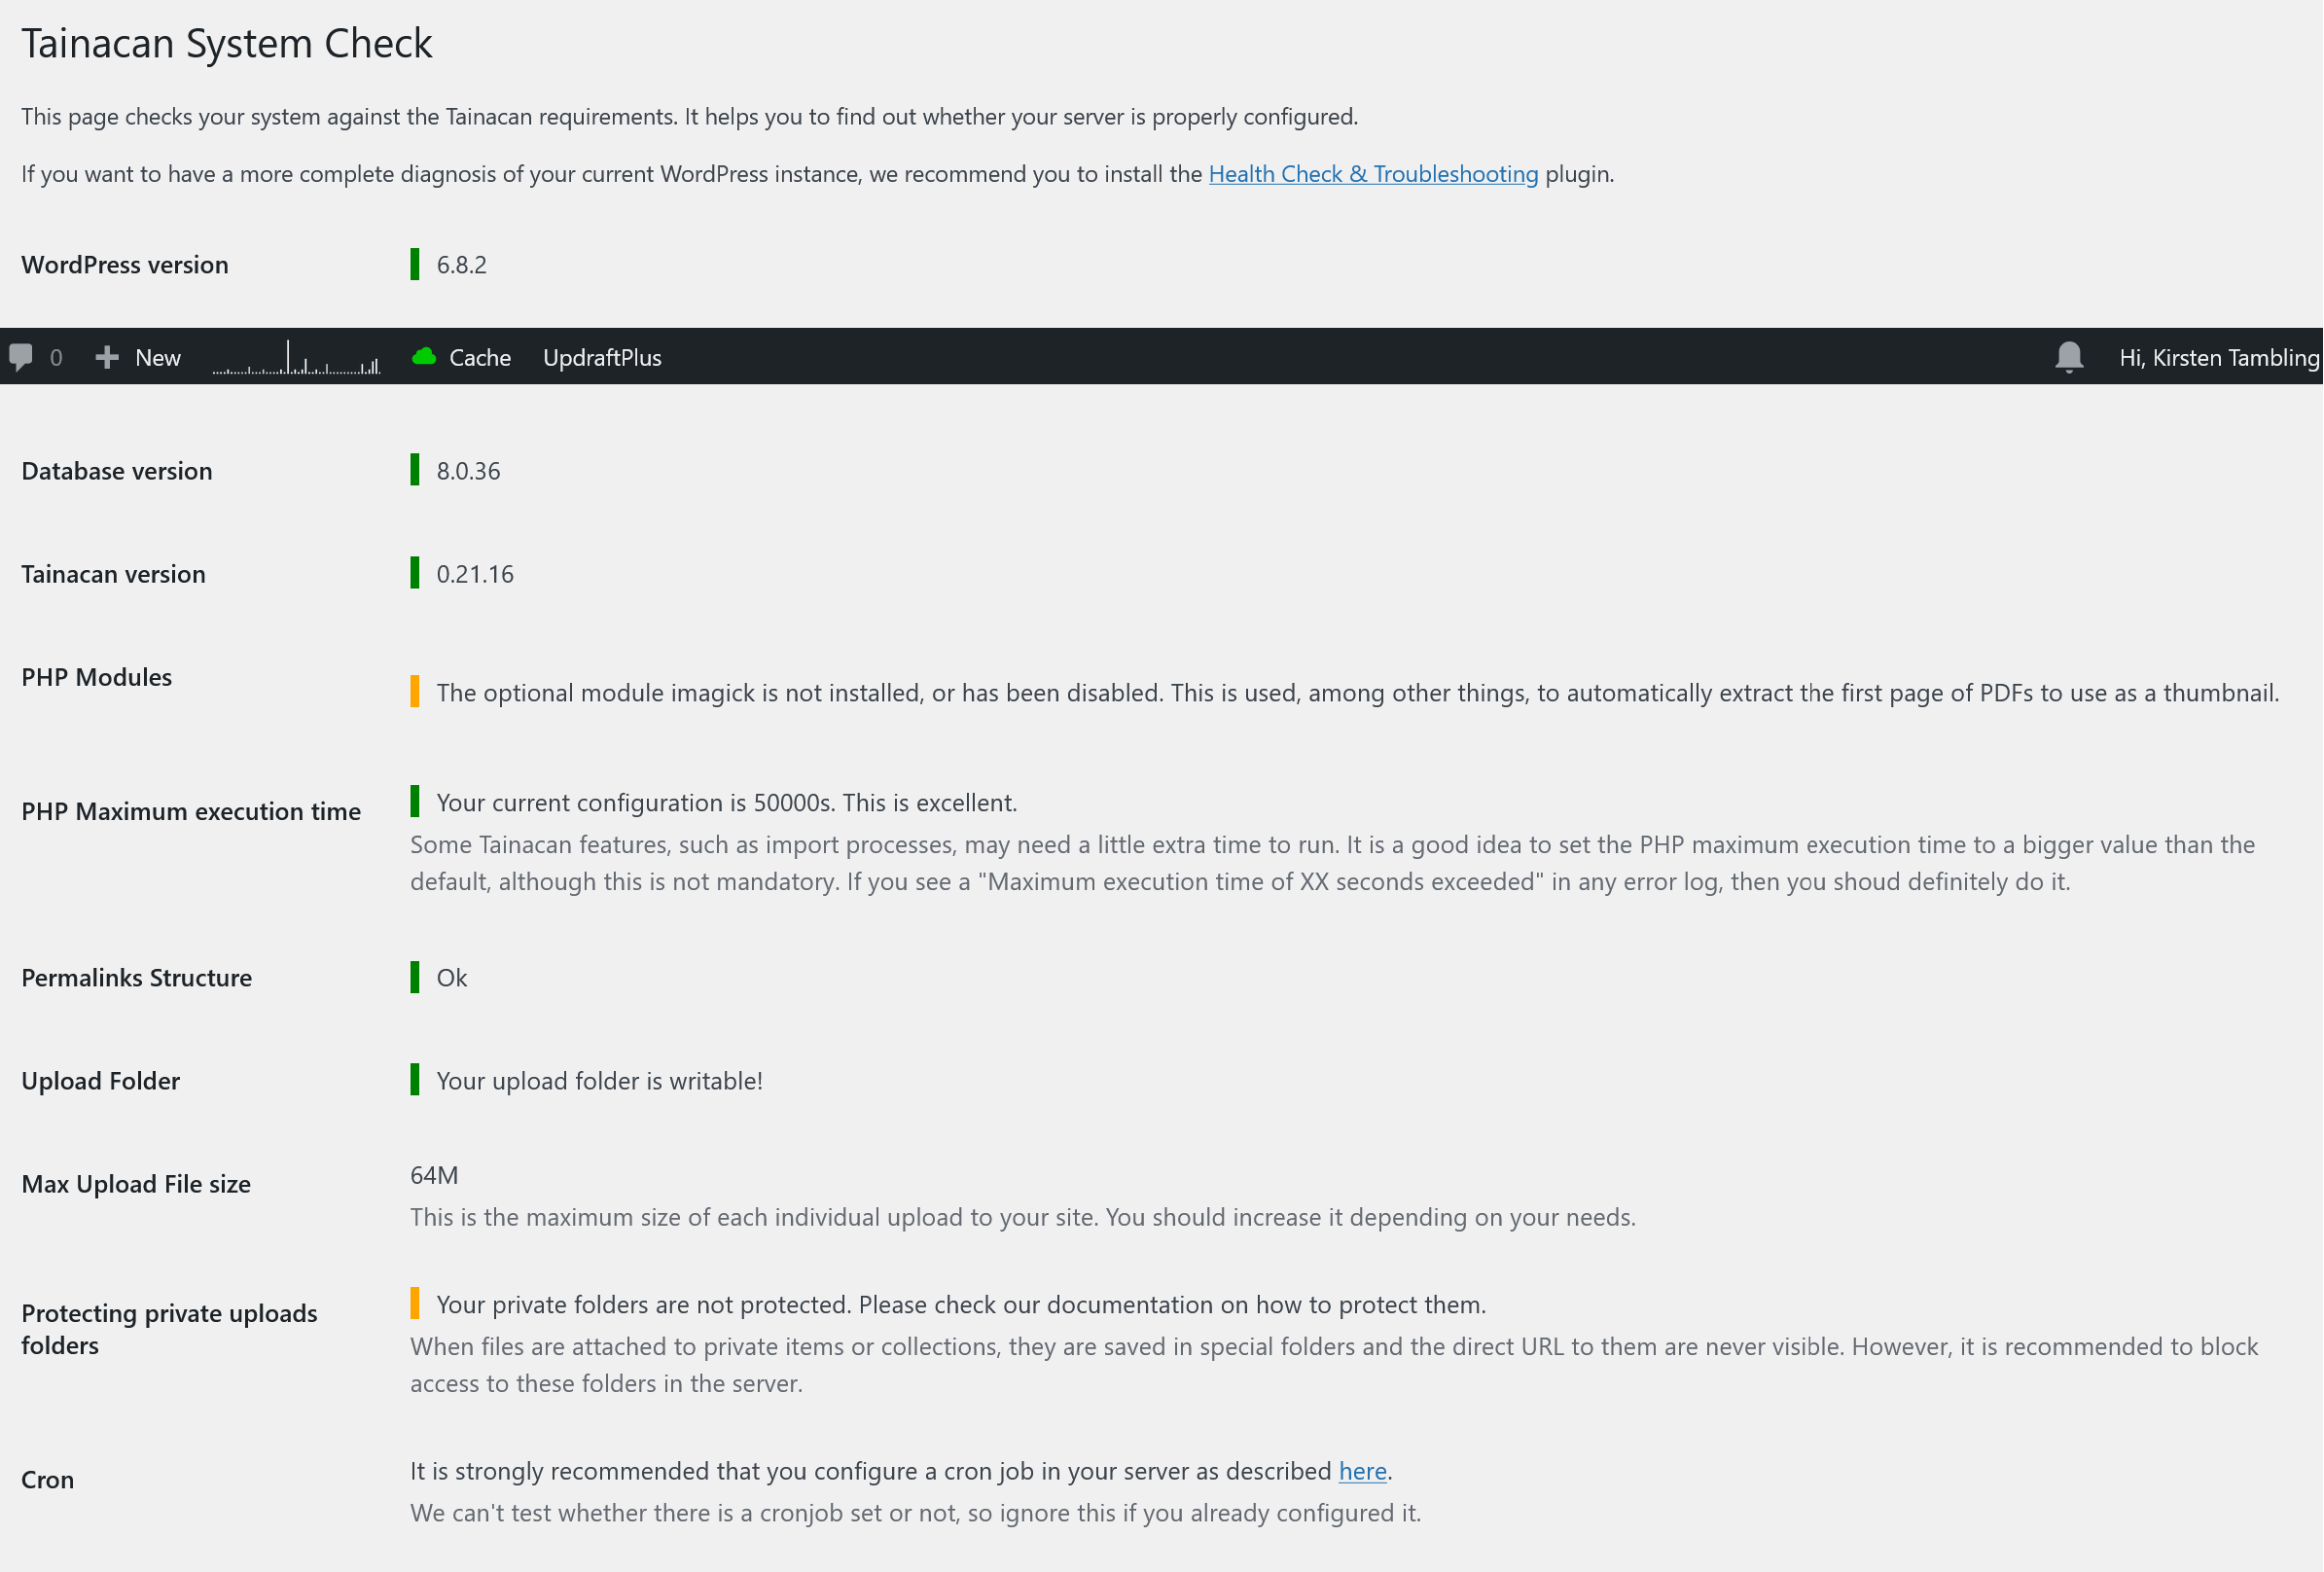This screenshot has height=1572, width=2324.
Task: Click the green cloud Cache icon
Action: [424, 356]
